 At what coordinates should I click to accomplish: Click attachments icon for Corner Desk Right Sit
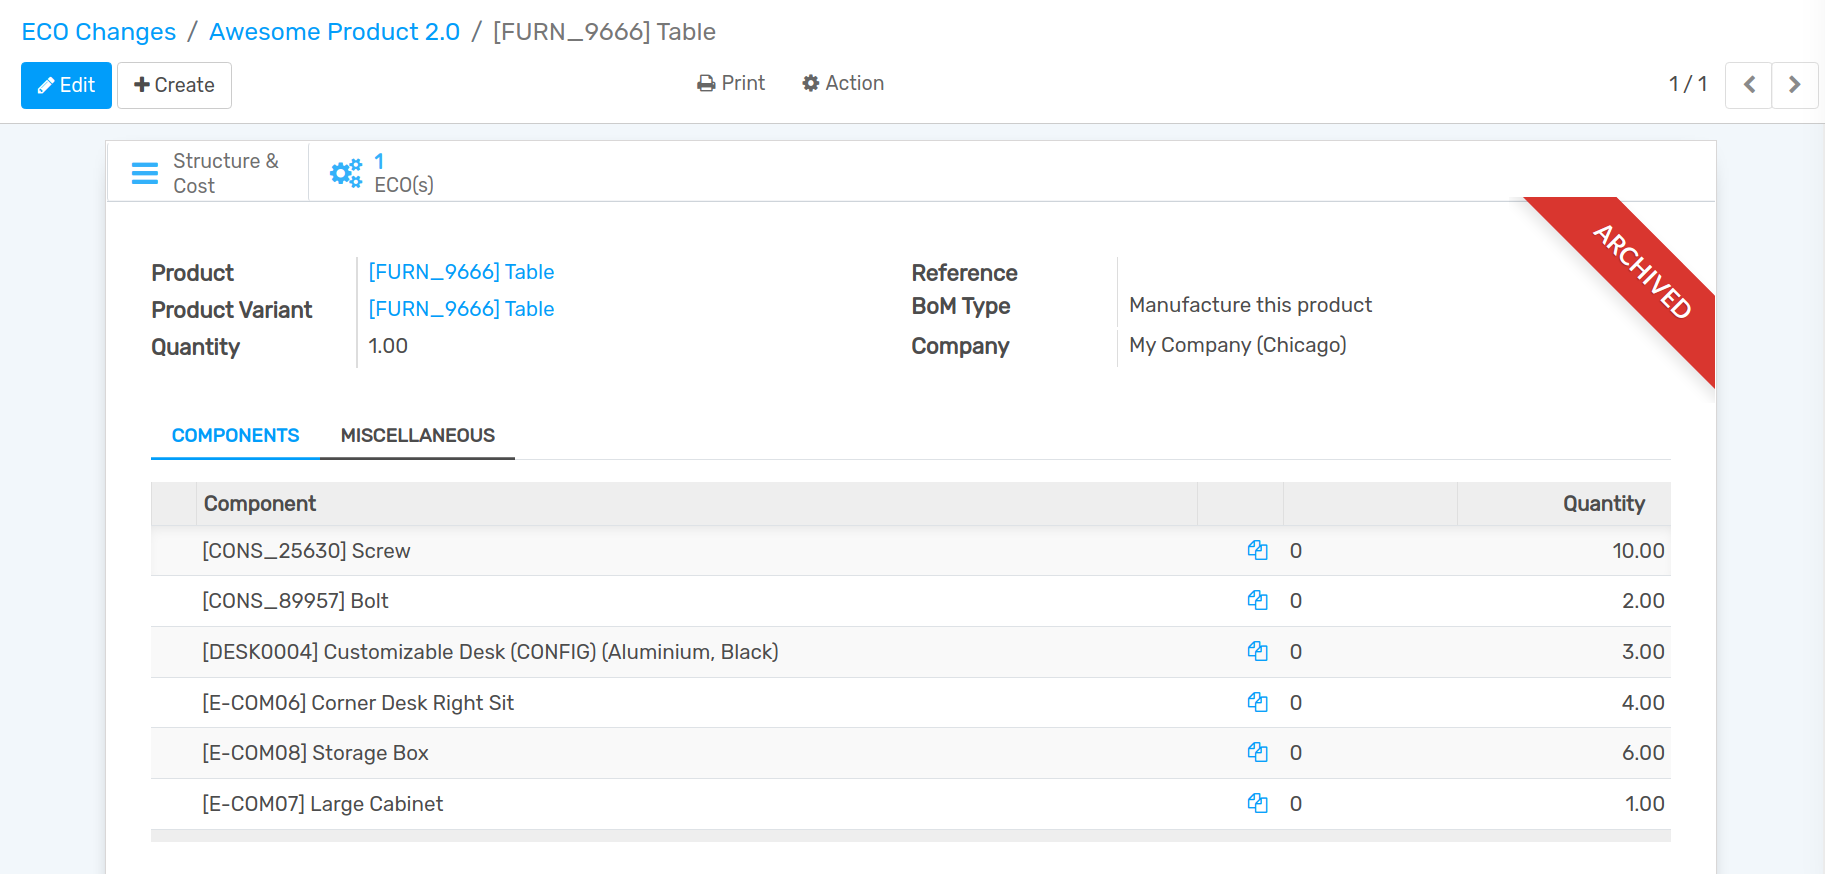1257,703
